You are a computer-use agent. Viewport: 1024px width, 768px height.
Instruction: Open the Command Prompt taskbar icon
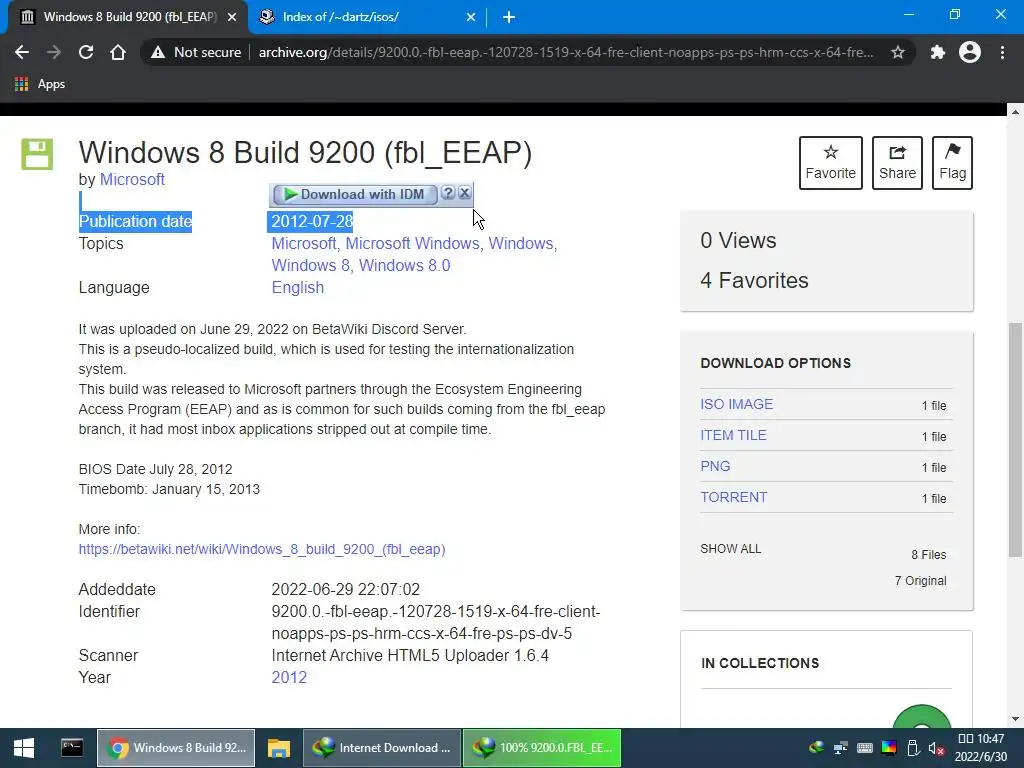(x=72, y=748)
